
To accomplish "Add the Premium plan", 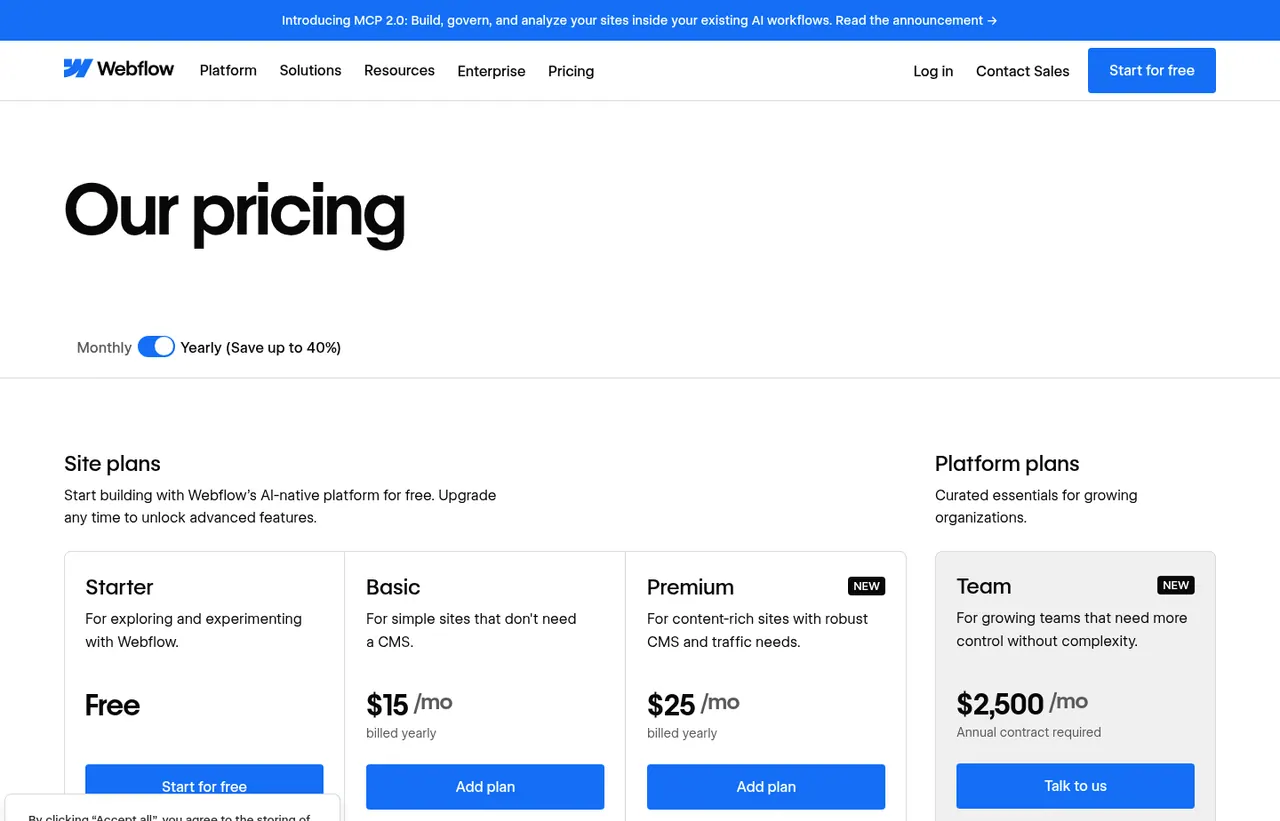I will [766, 786].
